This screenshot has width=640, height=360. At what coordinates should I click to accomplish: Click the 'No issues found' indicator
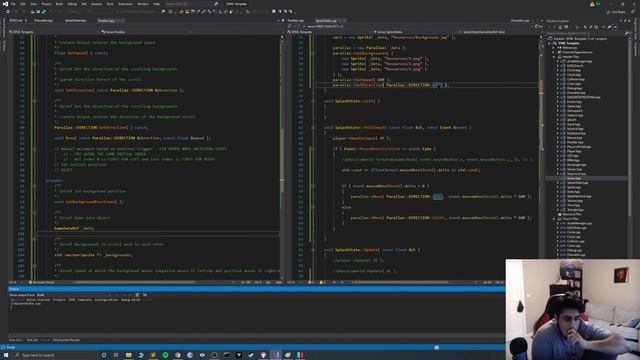[42, 282]
